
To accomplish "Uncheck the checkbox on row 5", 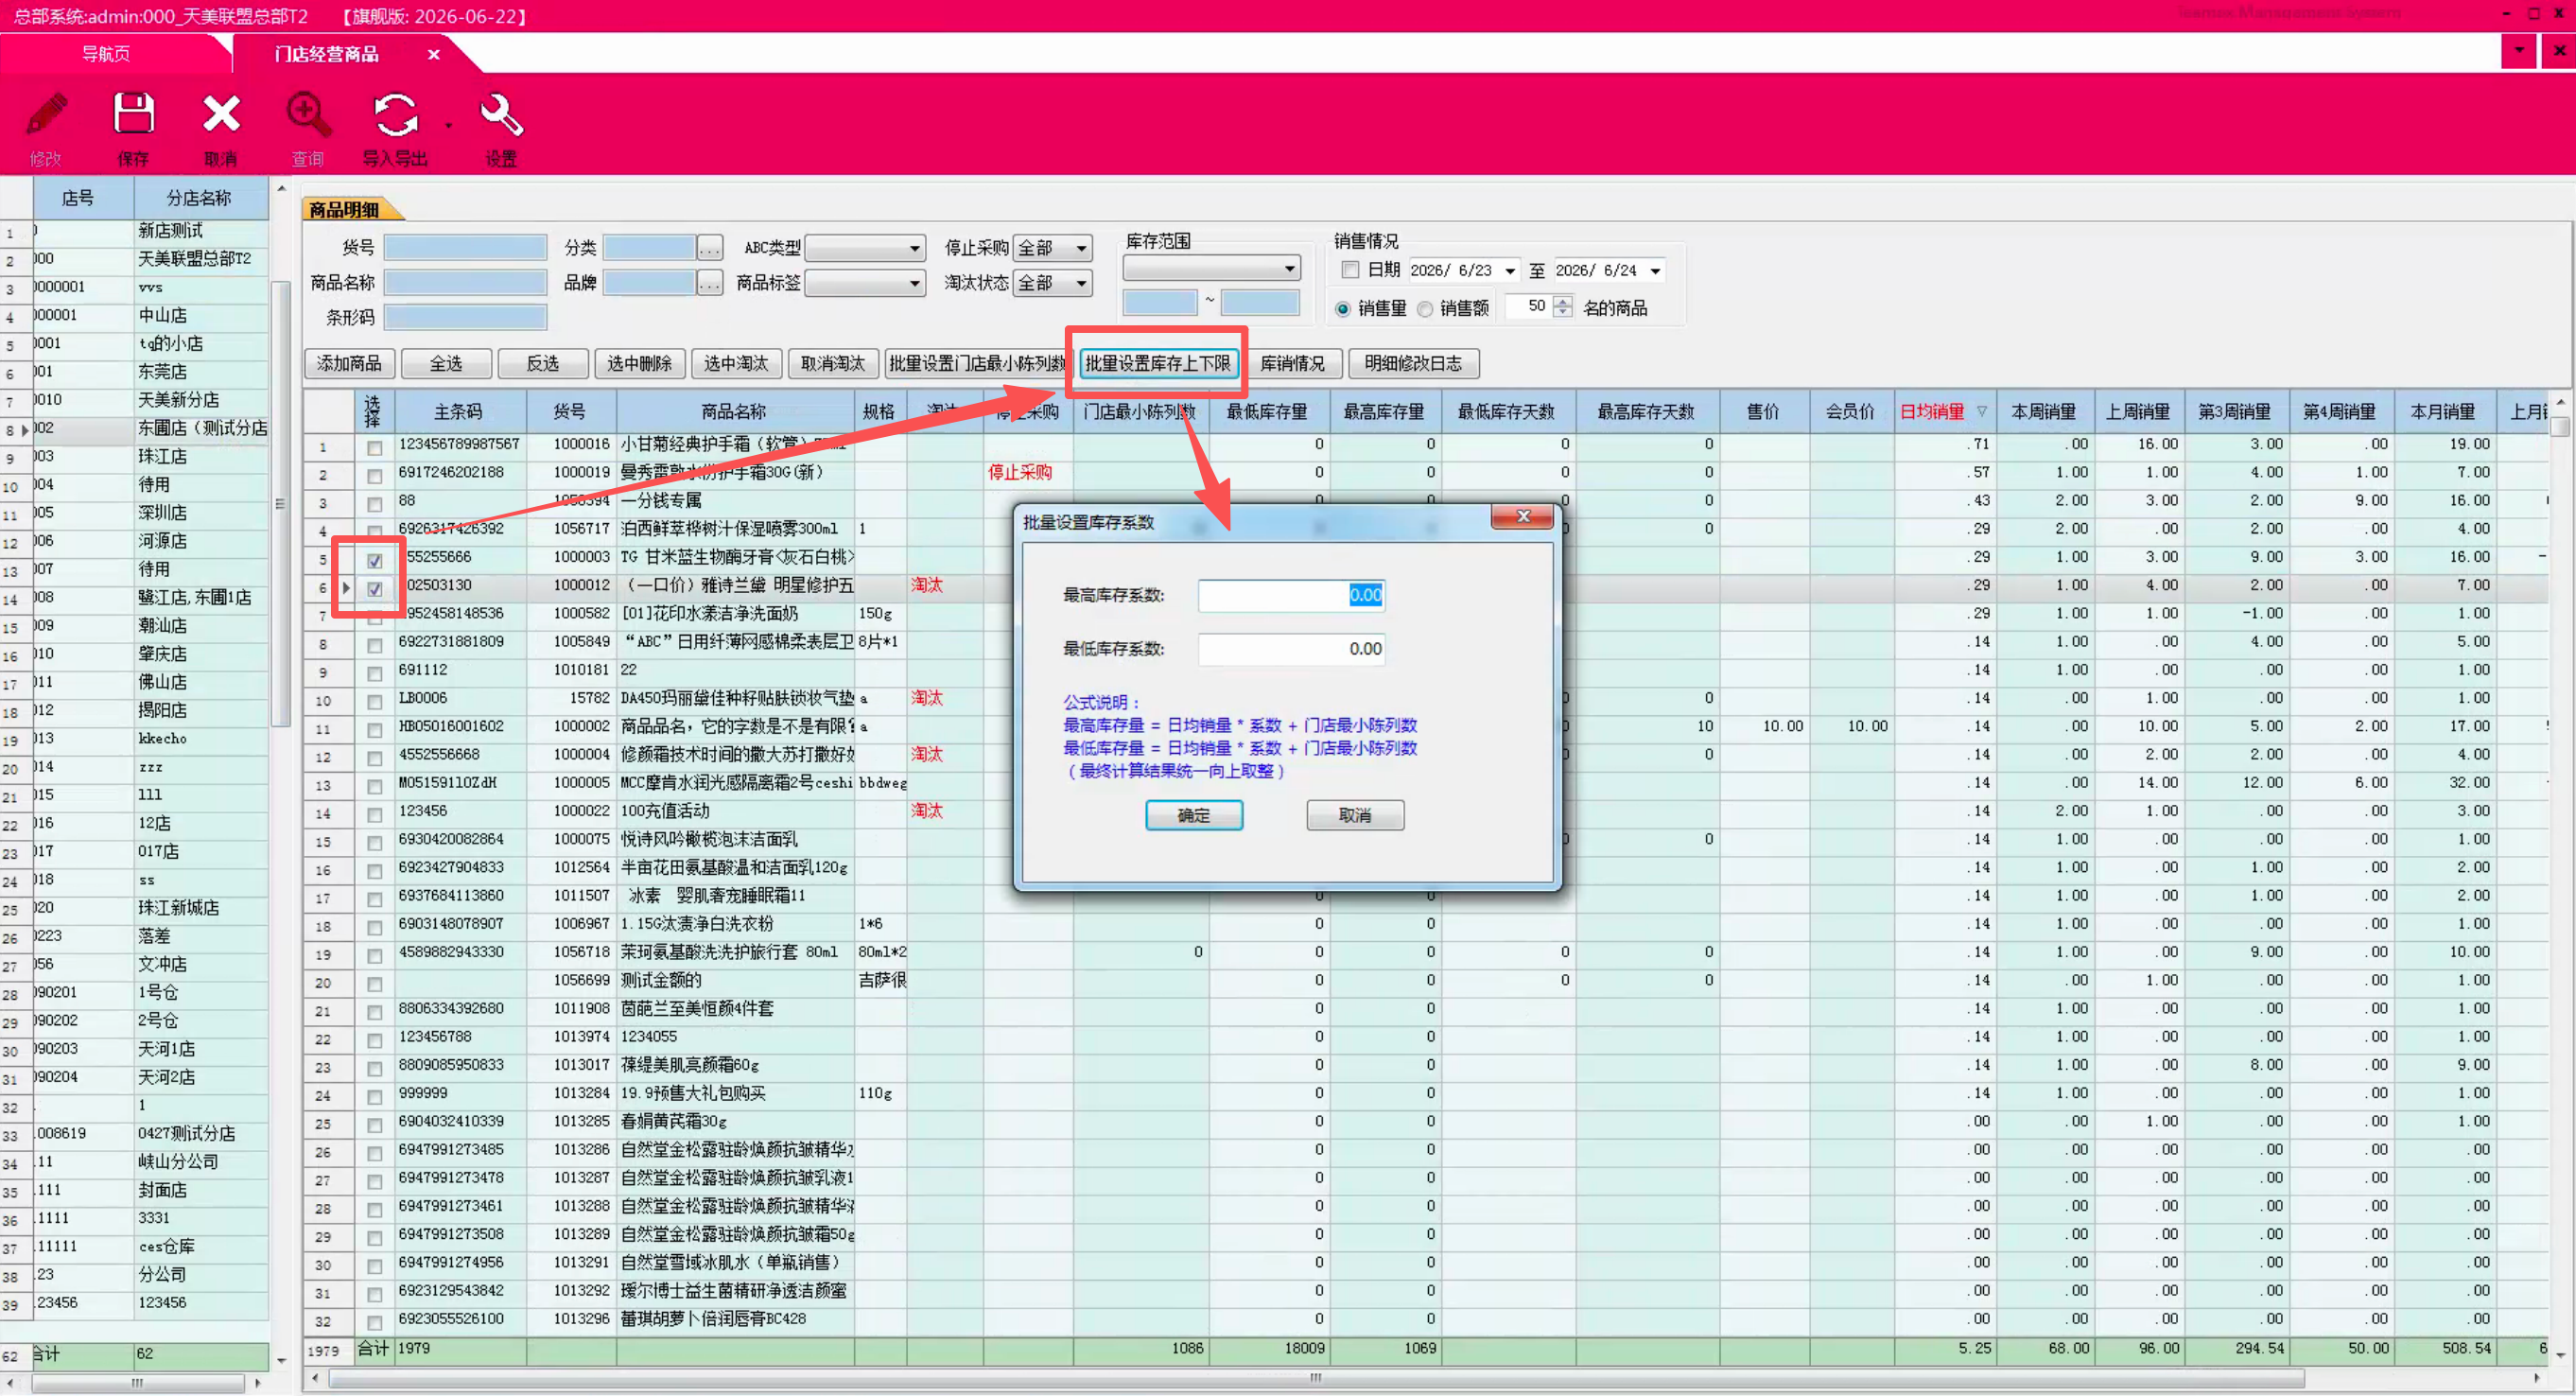I will point(374,561).
